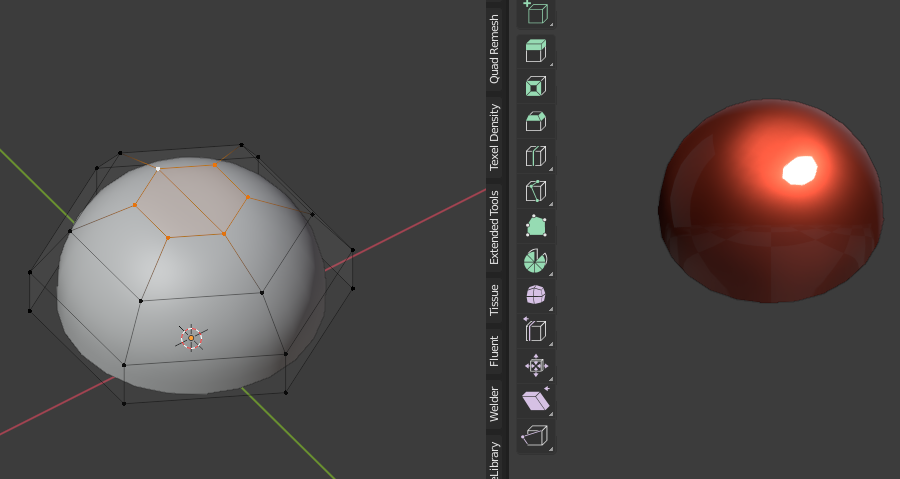Switch to the Extended Tools tab
900x479 pixels.
(494, 228)
